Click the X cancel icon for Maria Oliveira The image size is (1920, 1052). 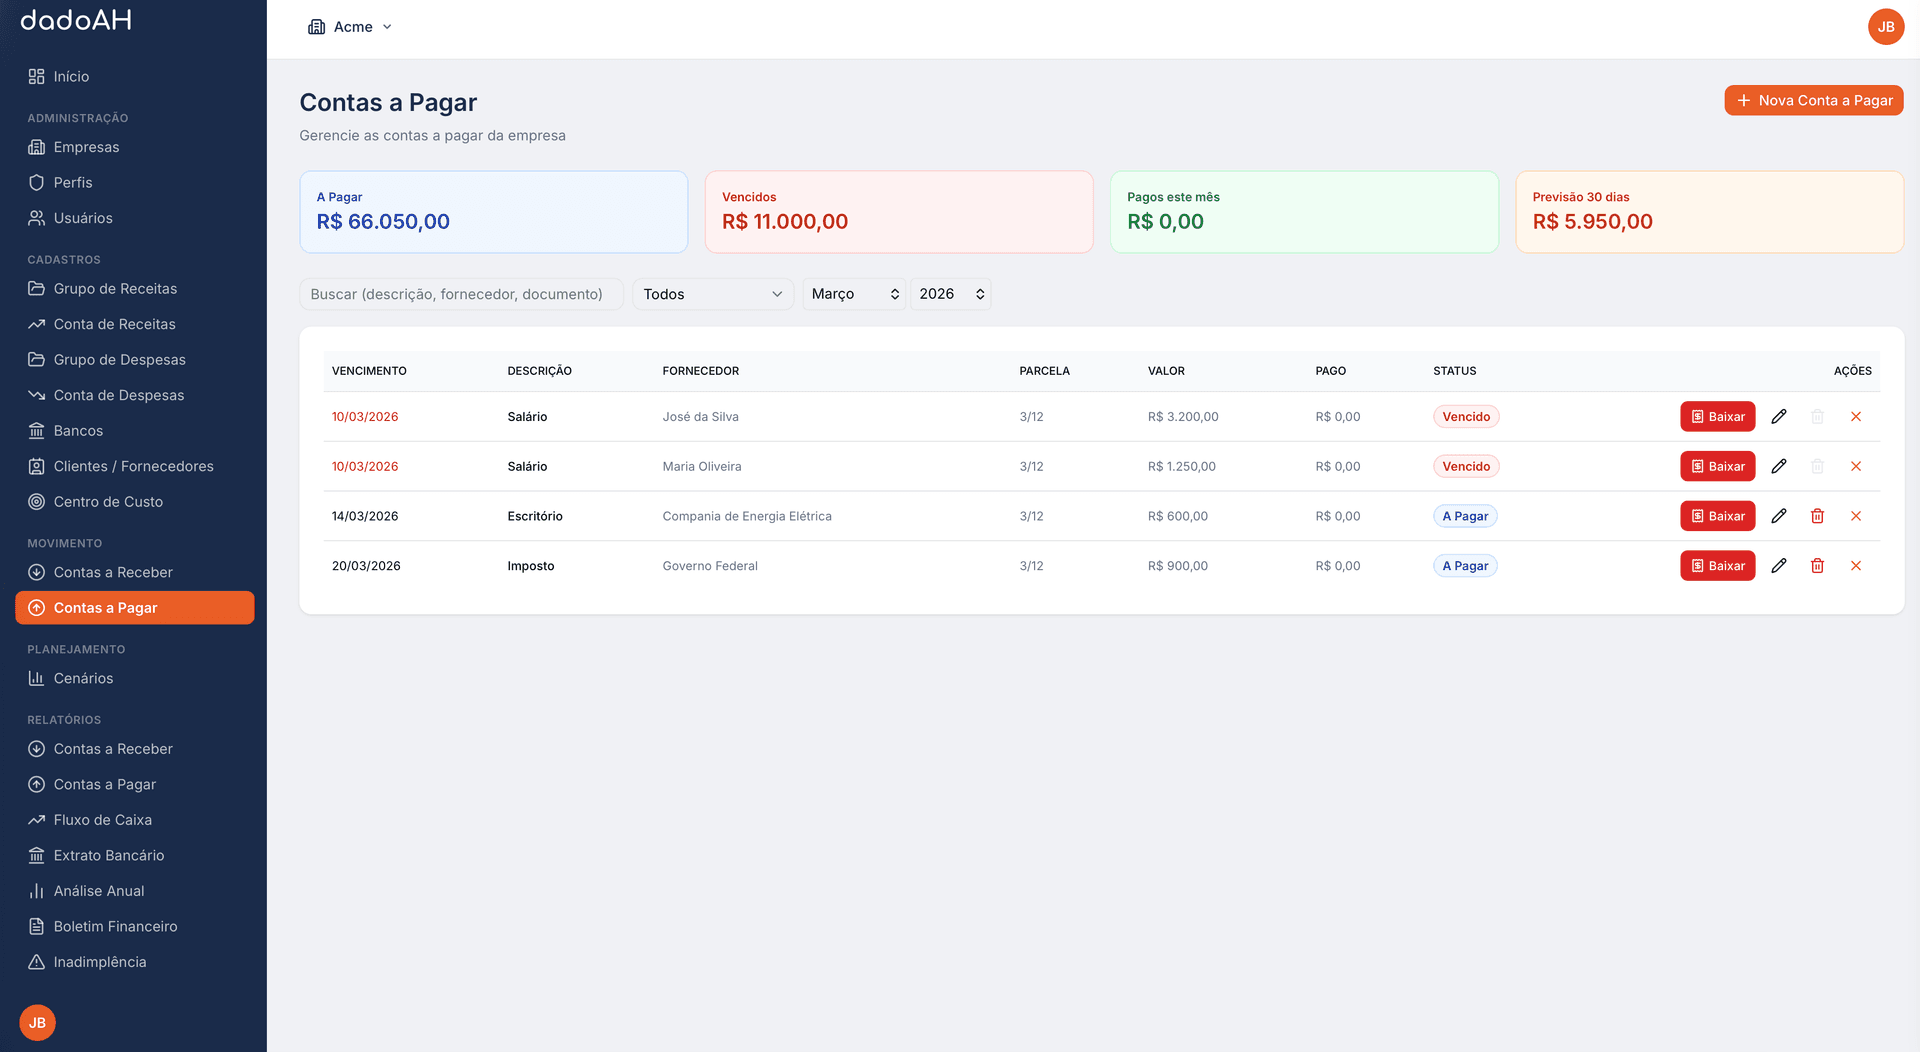tap(1855, 466)
